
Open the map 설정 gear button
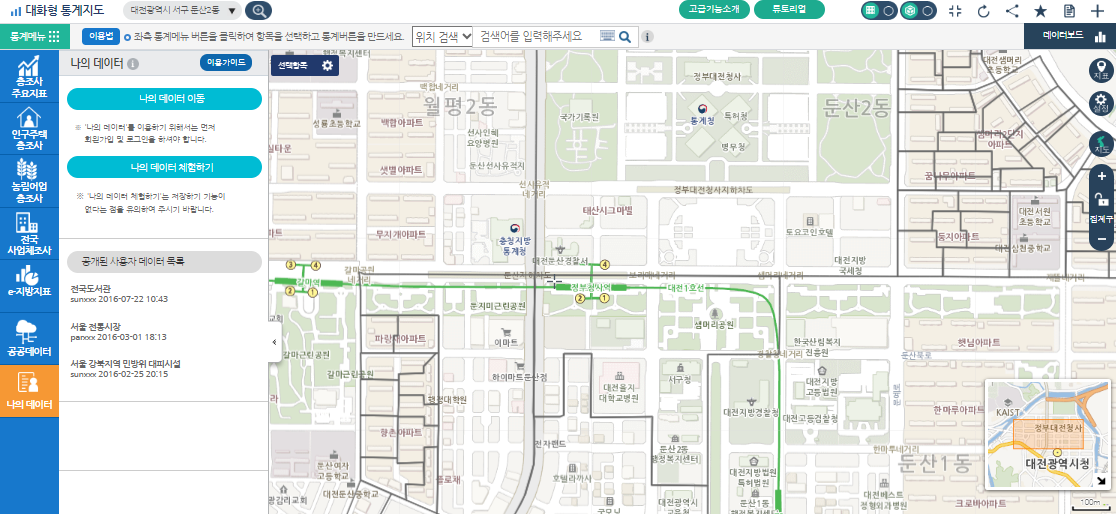pos(1101,103)
